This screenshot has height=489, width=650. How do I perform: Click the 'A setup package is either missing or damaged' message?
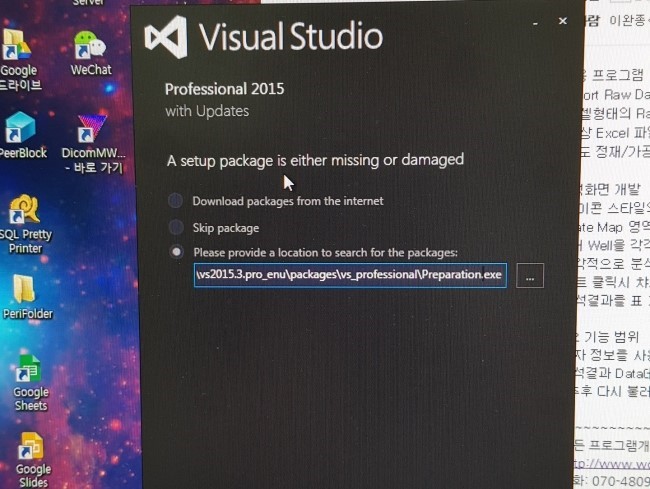click(x=315, y=160)
